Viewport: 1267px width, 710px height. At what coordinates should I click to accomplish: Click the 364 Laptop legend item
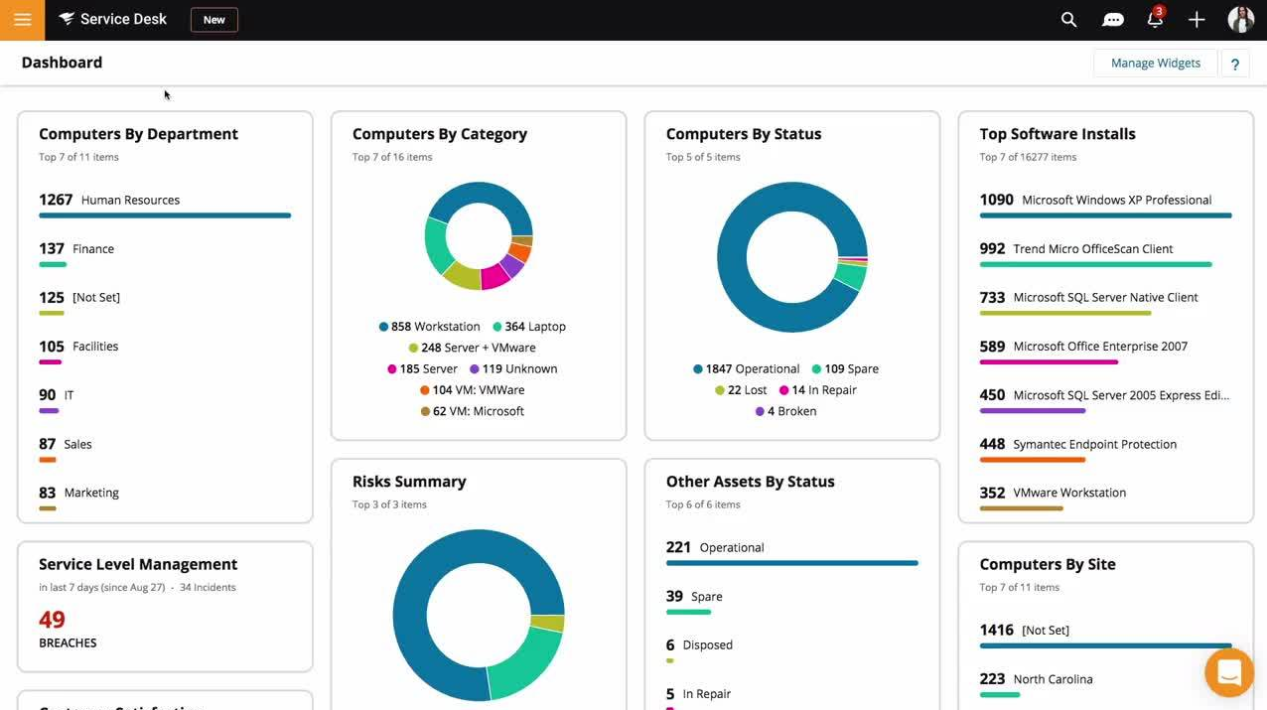(x=529, y=326)
